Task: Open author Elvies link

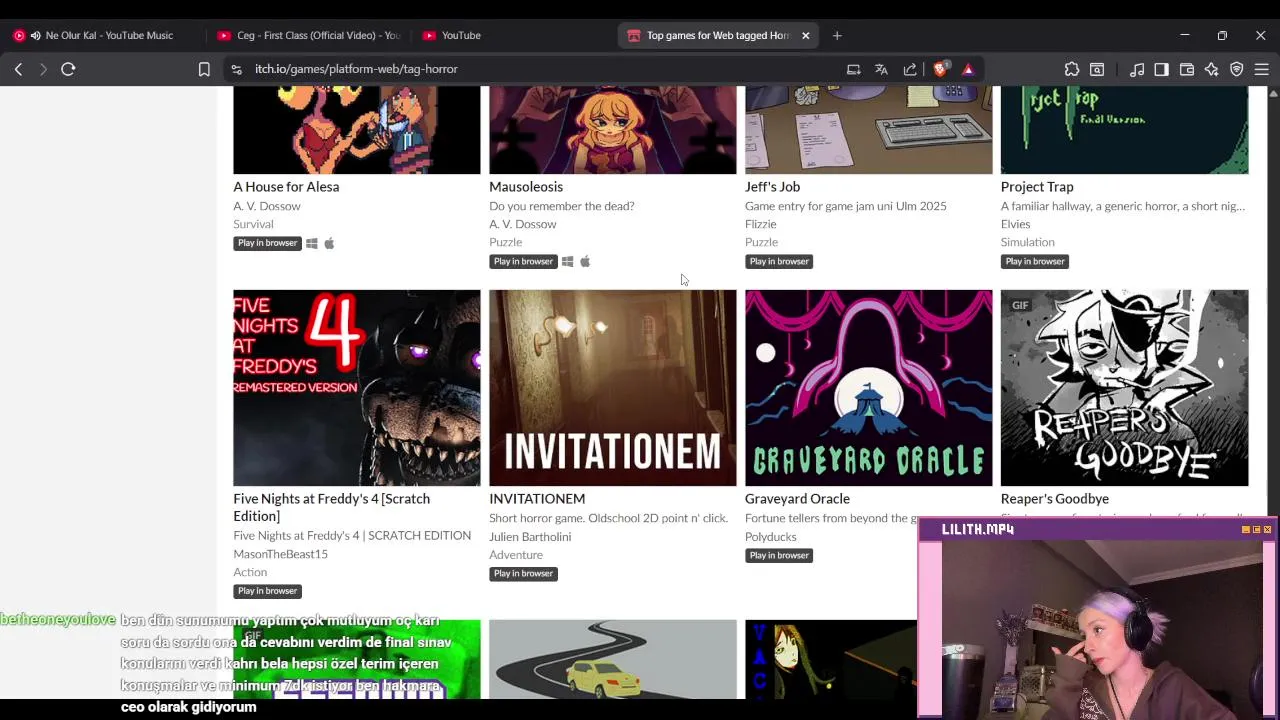Action: 1015,224
